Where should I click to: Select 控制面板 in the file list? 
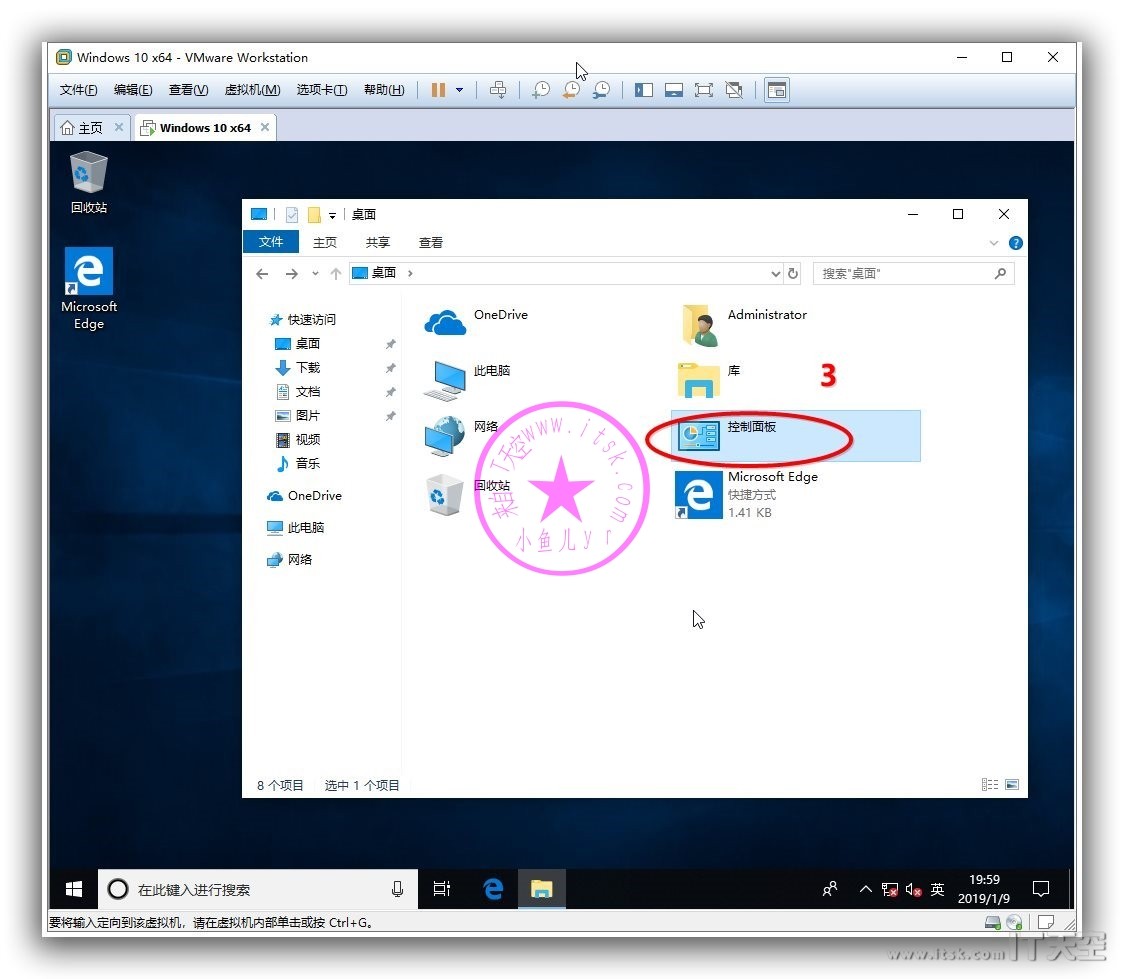(796, 436)
